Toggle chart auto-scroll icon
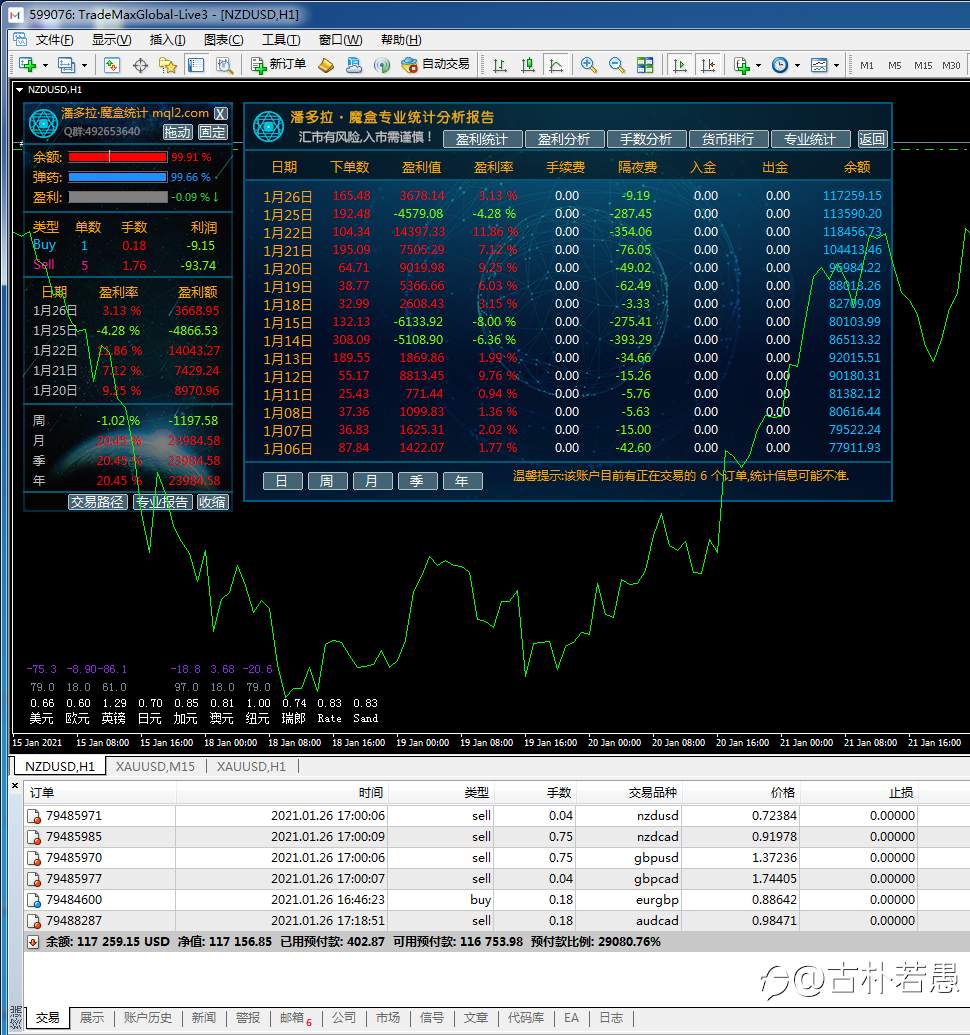The image size is (970, 1035). [679, 65]
